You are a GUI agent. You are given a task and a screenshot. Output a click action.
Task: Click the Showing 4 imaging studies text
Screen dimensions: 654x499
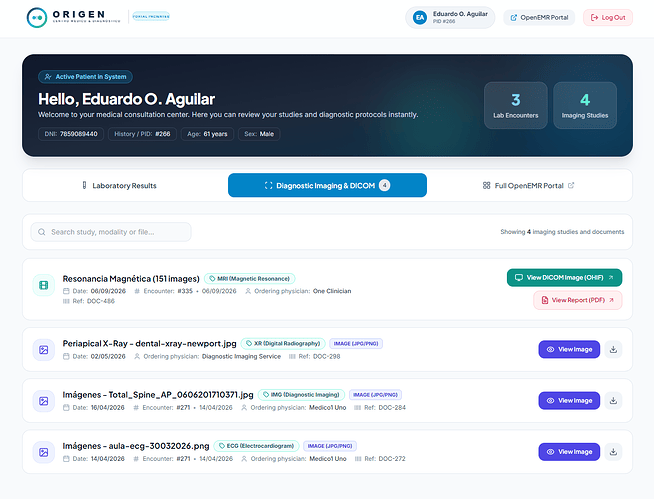click(x=562, y=232)
